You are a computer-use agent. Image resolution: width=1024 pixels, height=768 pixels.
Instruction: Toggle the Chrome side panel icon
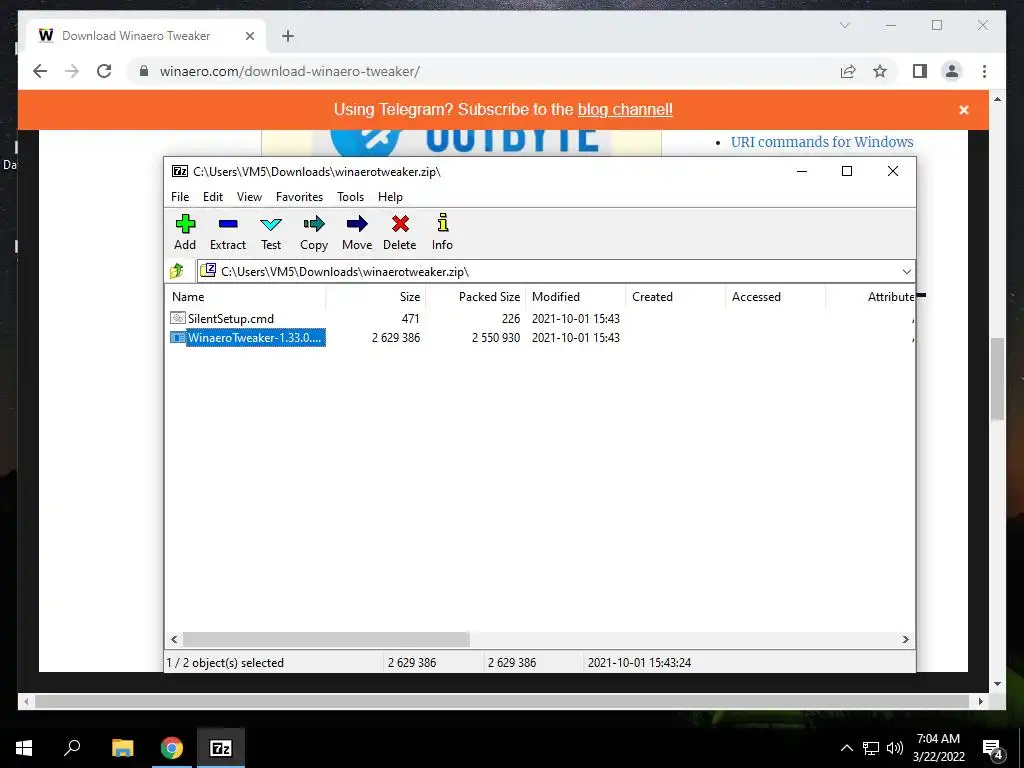pyautogui.click(x=920, y=71)
